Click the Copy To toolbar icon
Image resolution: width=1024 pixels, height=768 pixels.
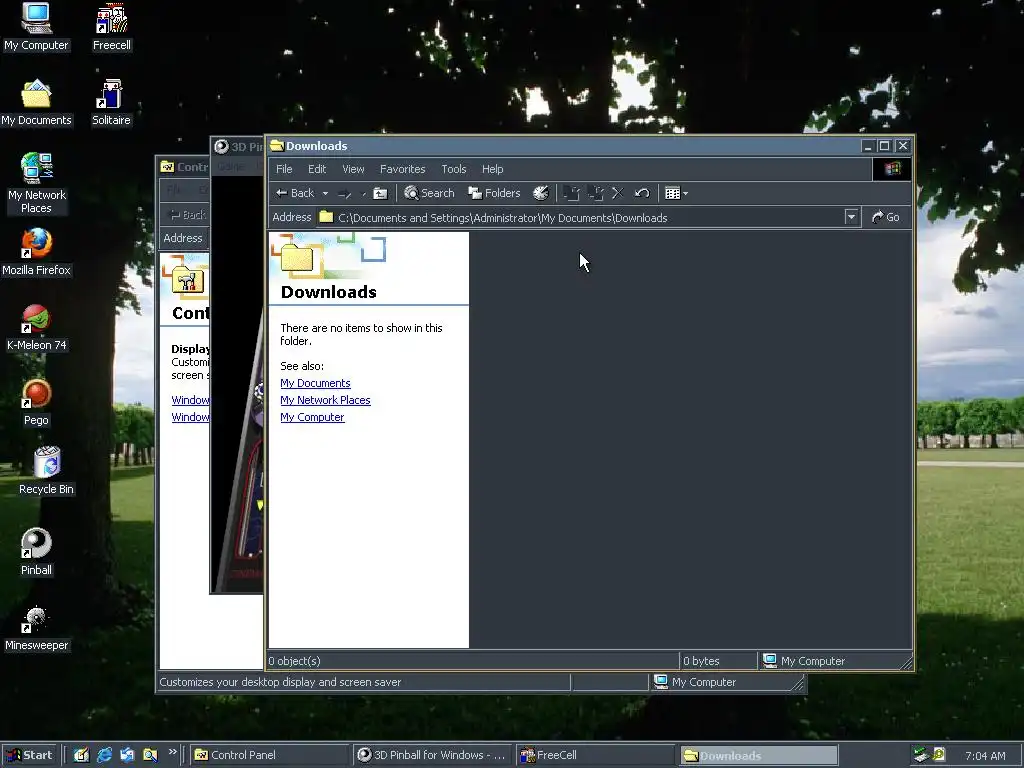pyautogui.click(x=595, y=193)
